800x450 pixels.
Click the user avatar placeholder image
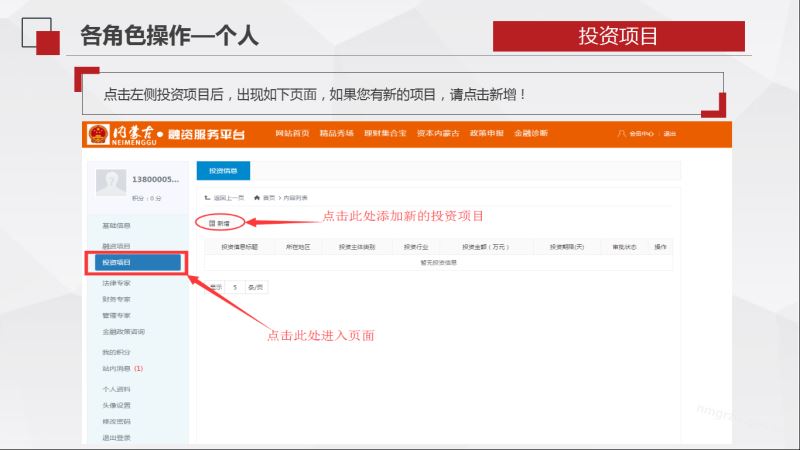(110, 180)
